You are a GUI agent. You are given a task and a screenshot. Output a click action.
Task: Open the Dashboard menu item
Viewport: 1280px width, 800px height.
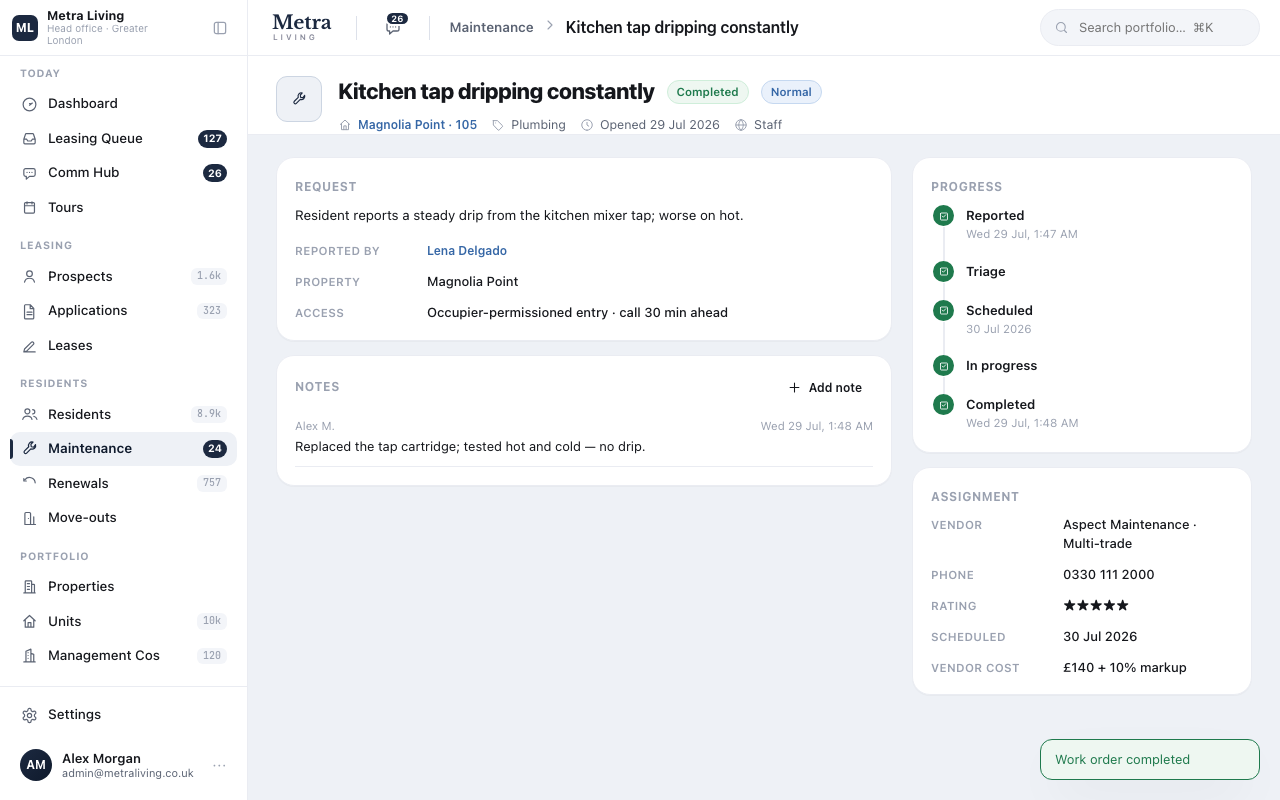(124, 104)
